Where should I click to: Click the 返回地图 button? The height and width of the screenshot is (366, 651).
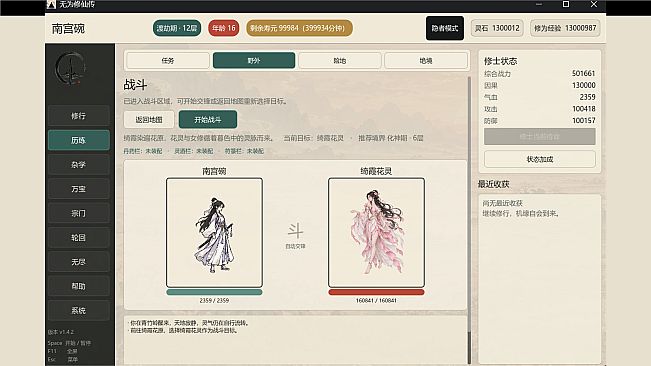(x=149, y=120)
